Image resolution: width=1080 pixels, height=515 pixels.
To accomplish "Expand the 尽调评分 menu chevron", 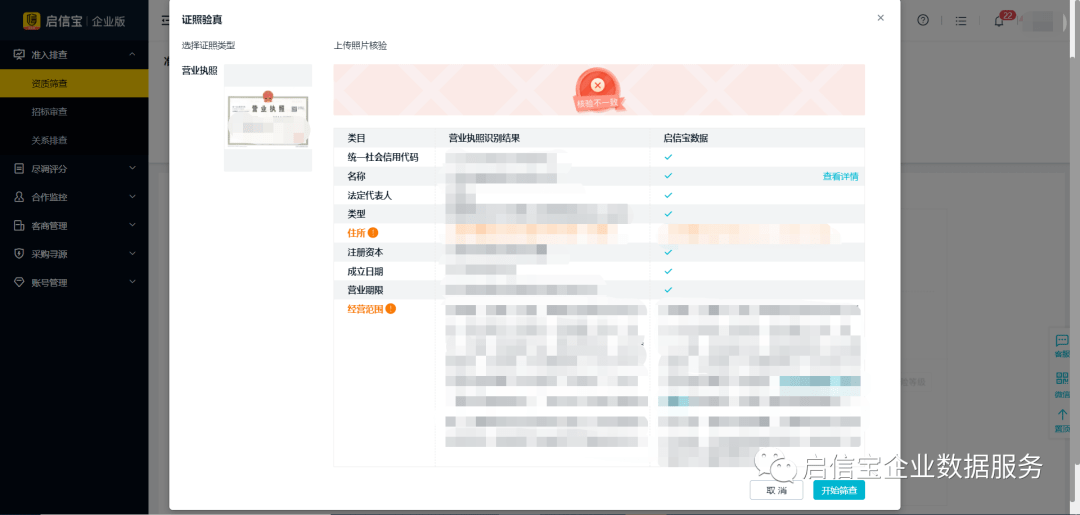I will 132,168.
